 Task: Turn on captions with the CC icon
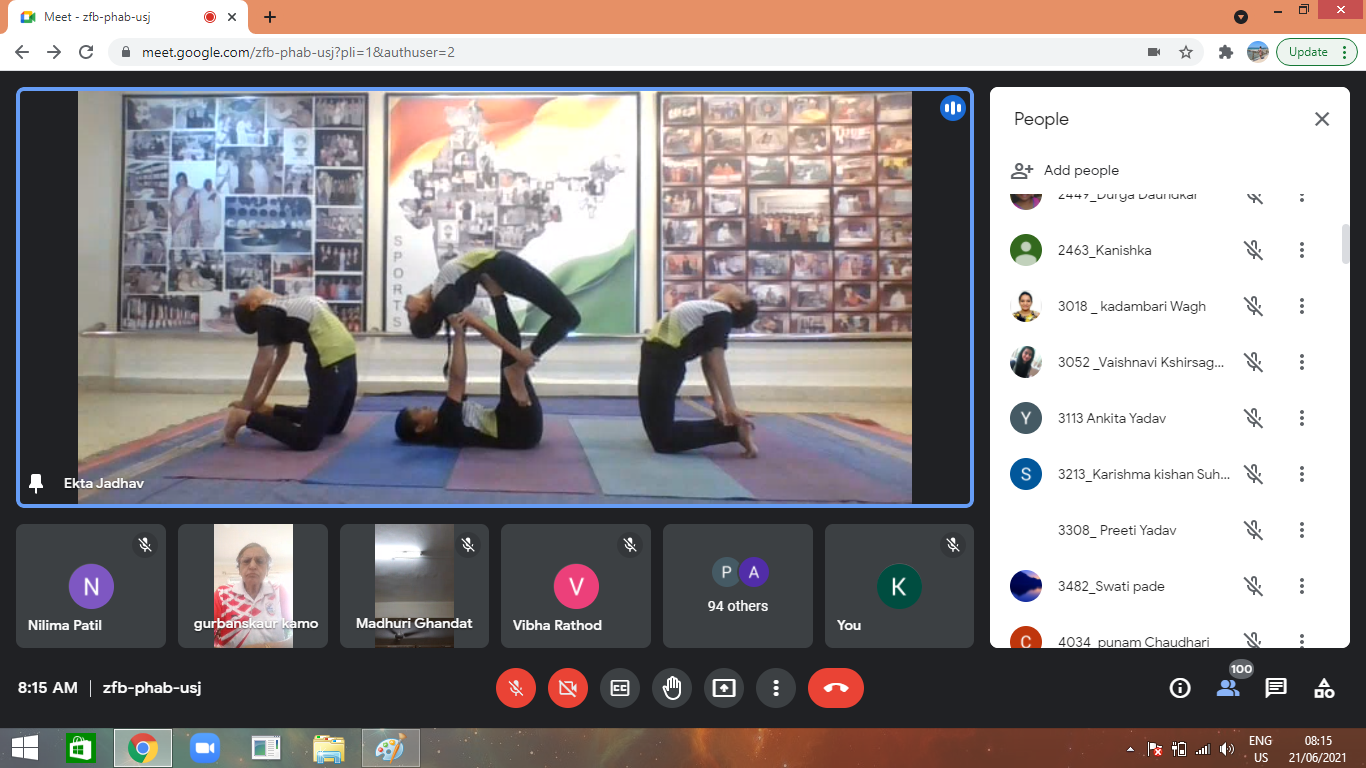tap(620, 688)
